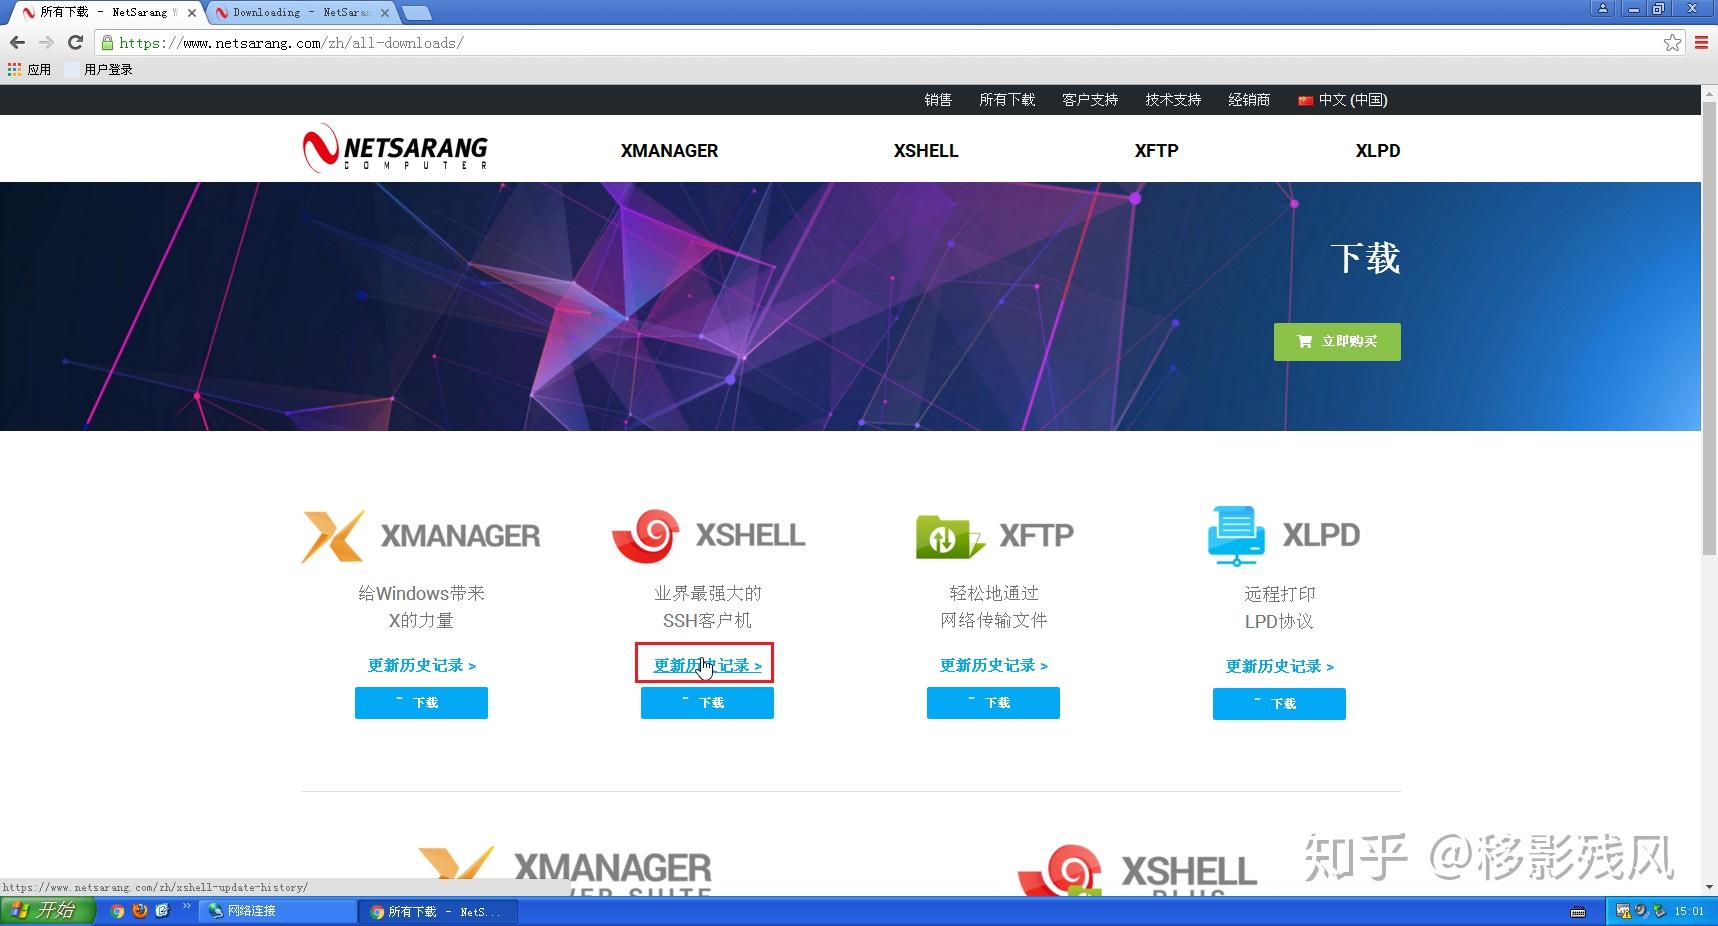Launch Firefox from the quick launch bar
This screenshot has width=1718, height=926.
pyautogui.click(x=140, y=911)
